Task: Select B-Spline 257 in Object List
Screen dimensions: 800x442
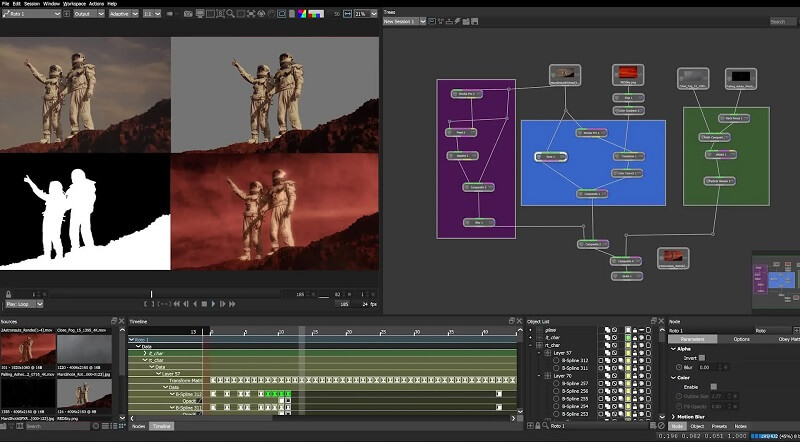Action: pyautogui.click(x=574, y=383)
